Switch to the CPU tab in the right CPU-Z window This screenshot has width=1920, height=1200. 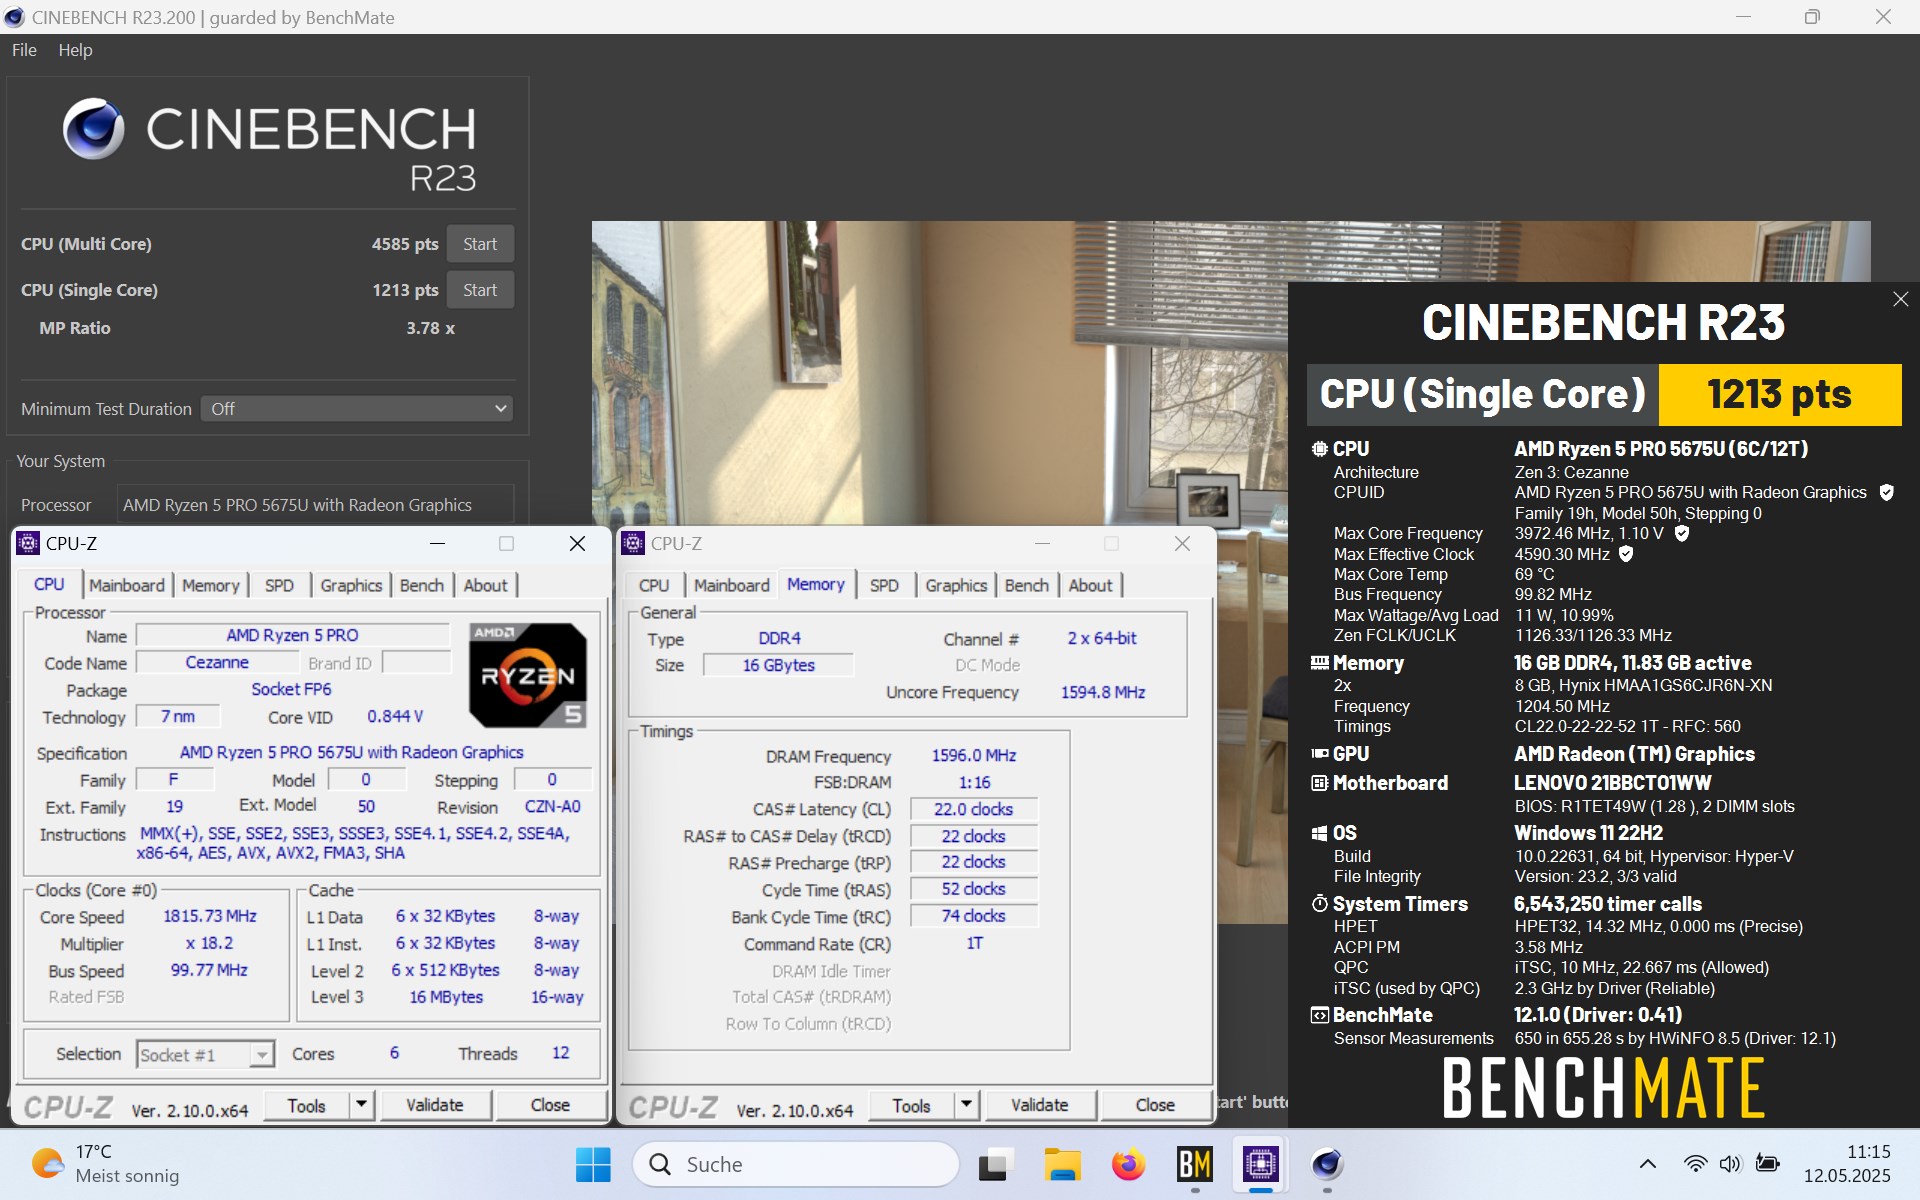654,585
